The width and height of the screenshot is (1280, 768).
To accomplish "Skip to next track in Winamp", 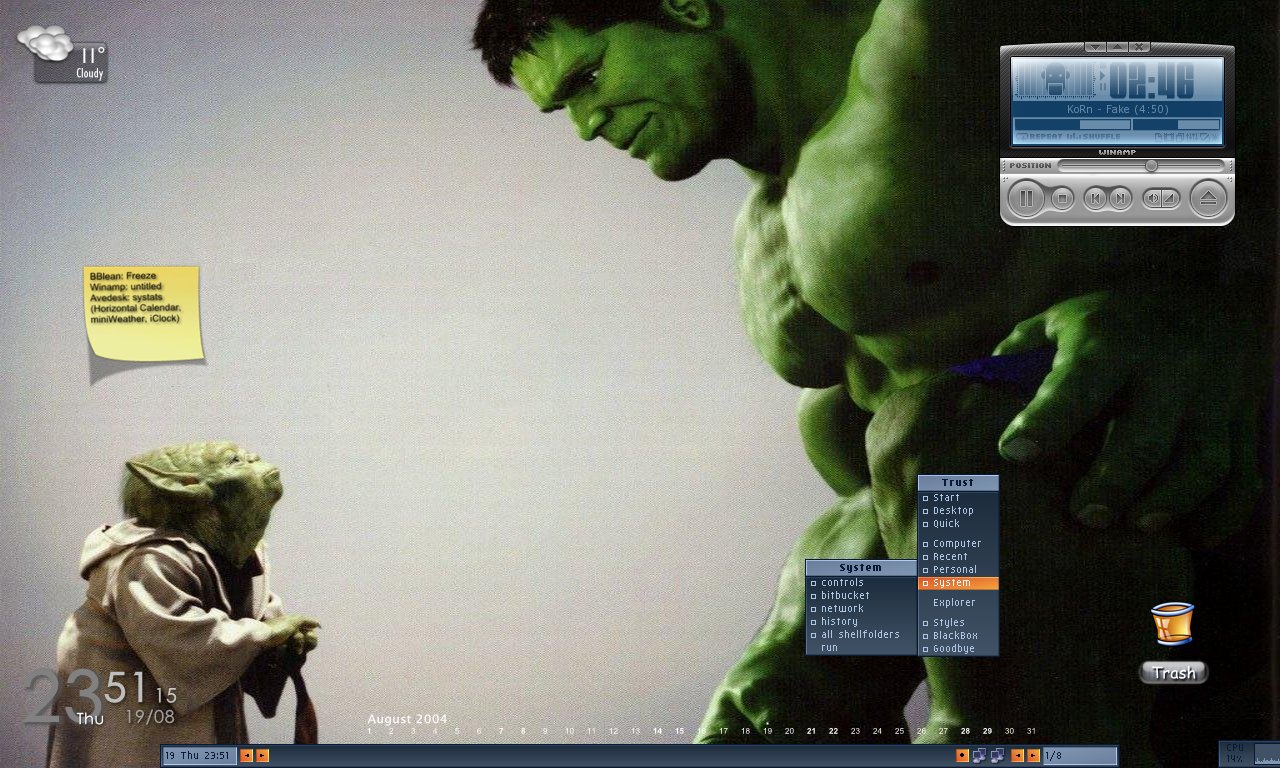I will pos(1121,199).
